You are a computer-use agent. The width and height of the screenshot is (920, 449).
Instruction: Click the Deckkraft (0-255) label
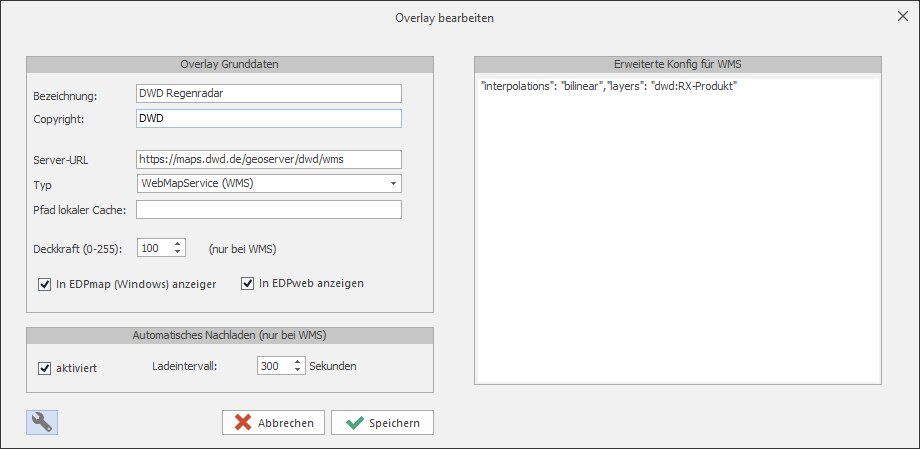tap(78, 249)
